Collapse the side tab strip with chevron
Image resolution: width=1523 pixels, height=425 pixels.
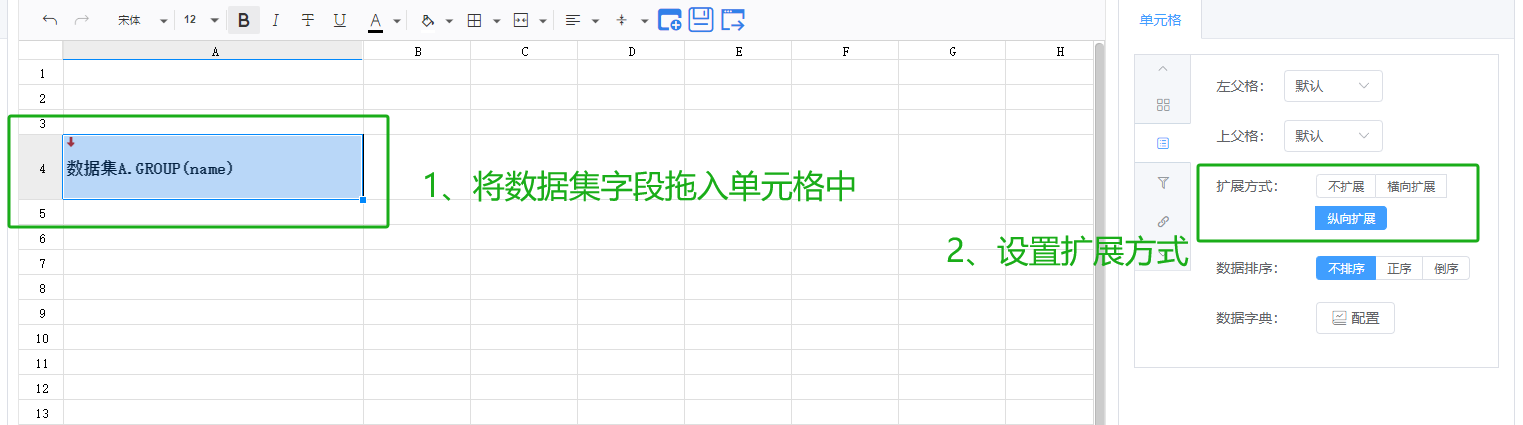pyautogui.click(x=1162, y=68)
